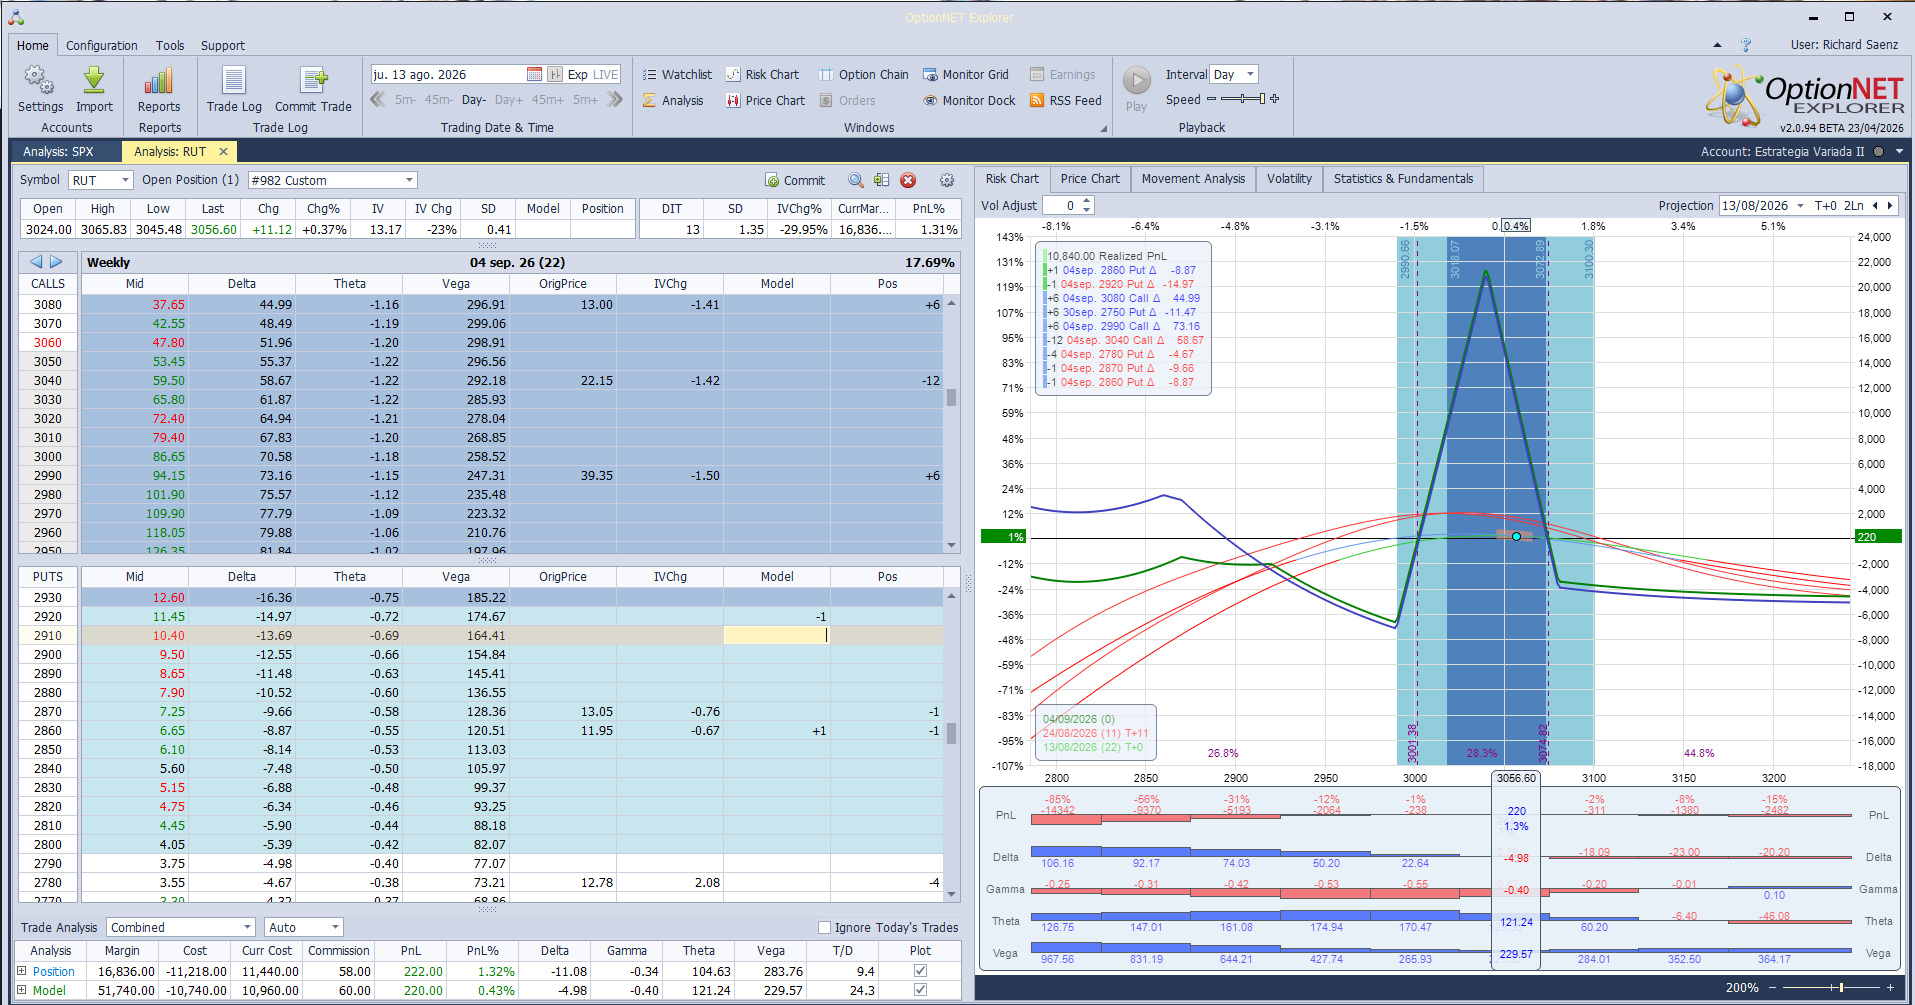Open the Analysis window from ribbon
This screenshot has height=1005, width=1915.
tap(673, 100)
